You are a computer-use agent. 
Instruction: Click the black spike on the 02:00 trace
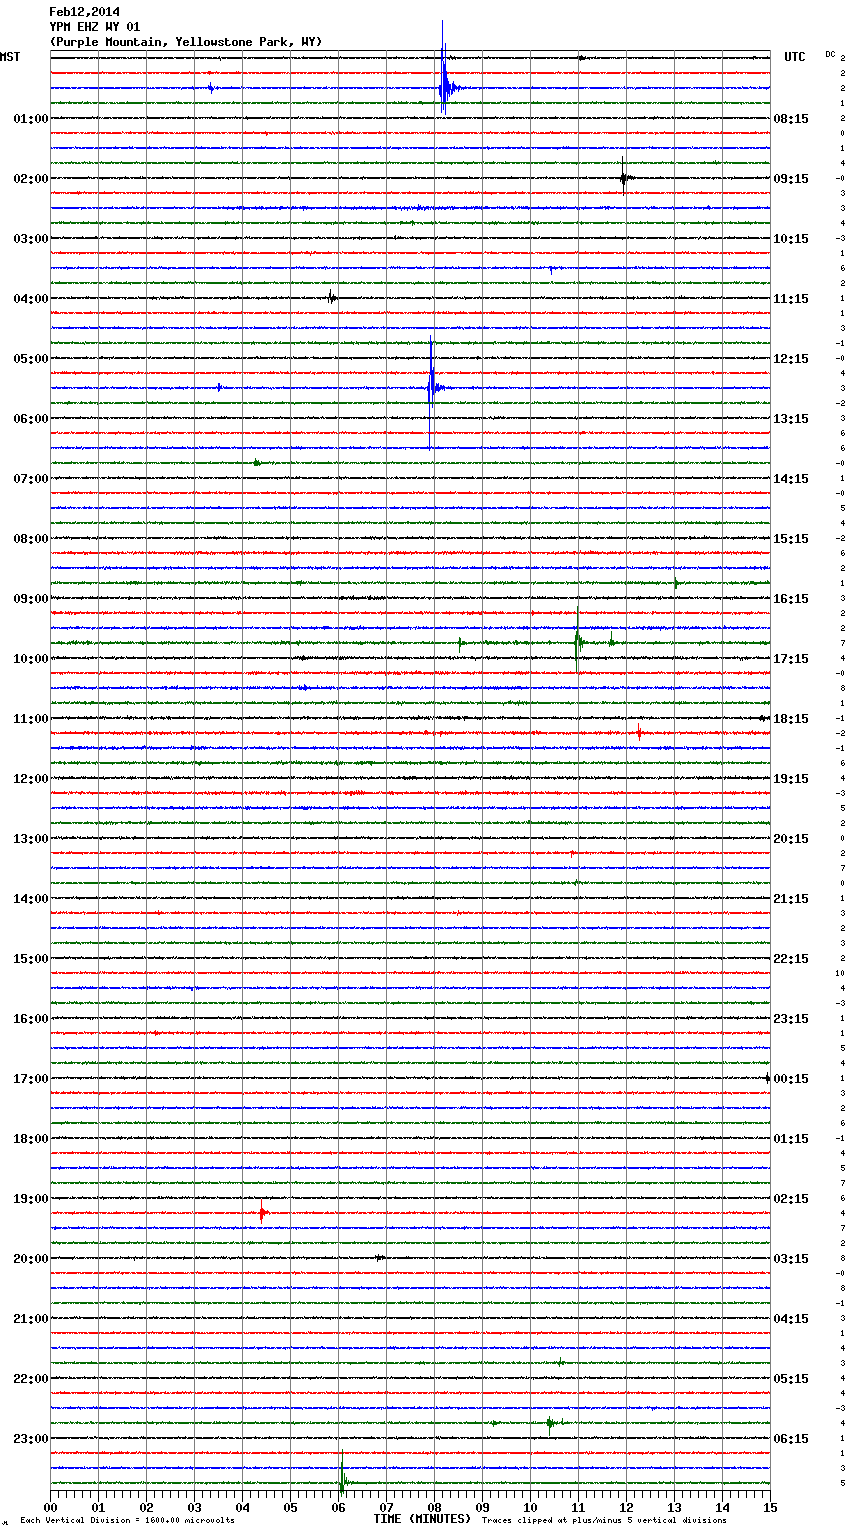(623, 178)
